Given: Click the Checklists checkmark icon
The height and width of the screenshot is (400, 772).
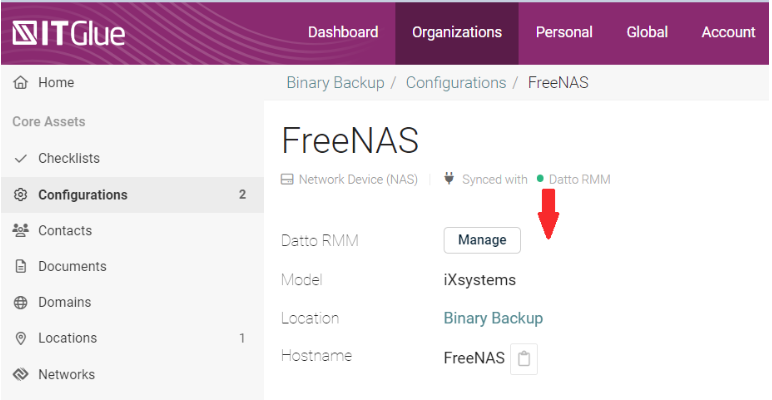Looking at the screenshot, I should [x=20, y=159].
